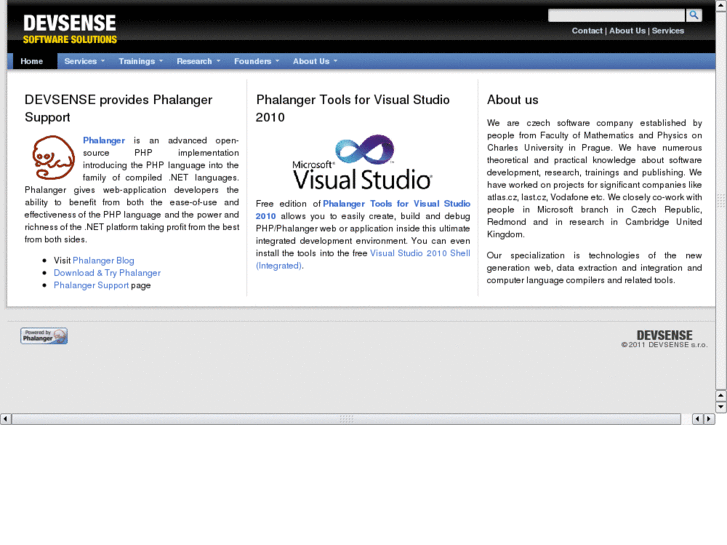
Task: Visit the Phalanger Blog link
Action: tap(103, 261)
